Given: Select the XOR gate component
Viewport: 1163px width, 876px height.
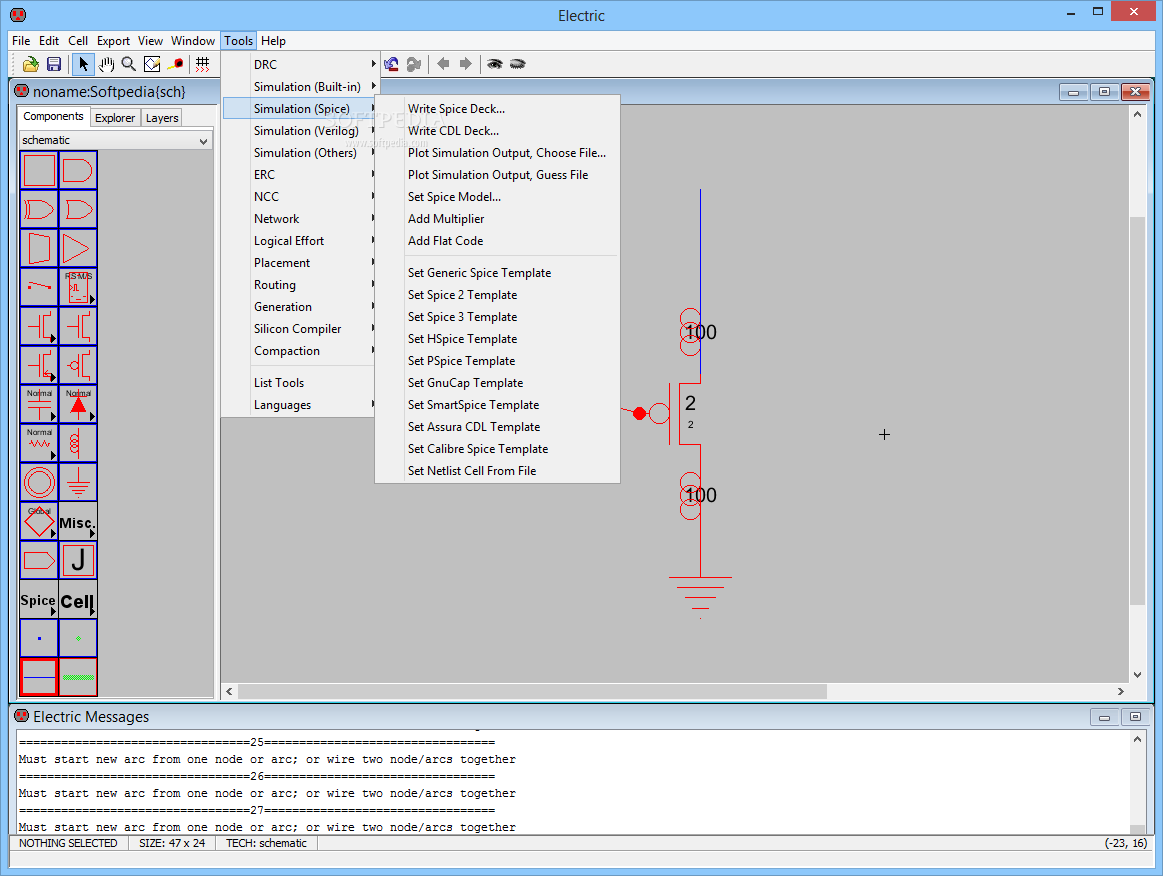Looking at the screenshot, I should 39,210.
